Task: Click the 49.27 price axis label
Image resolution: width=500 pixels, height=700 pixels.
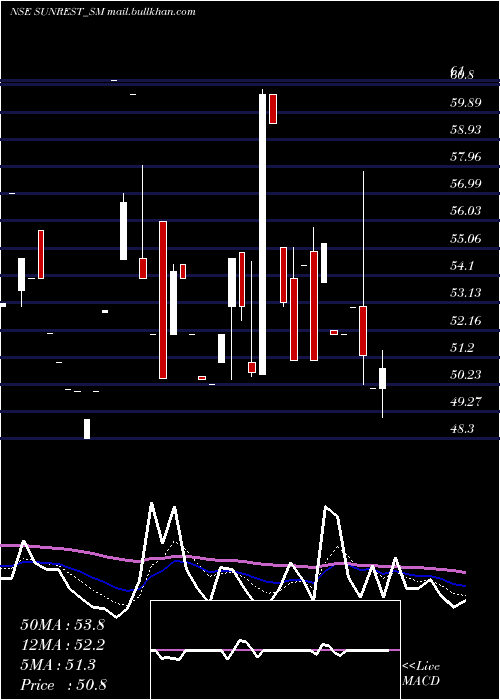Action: pyautogui.click(x=466, y=402)
